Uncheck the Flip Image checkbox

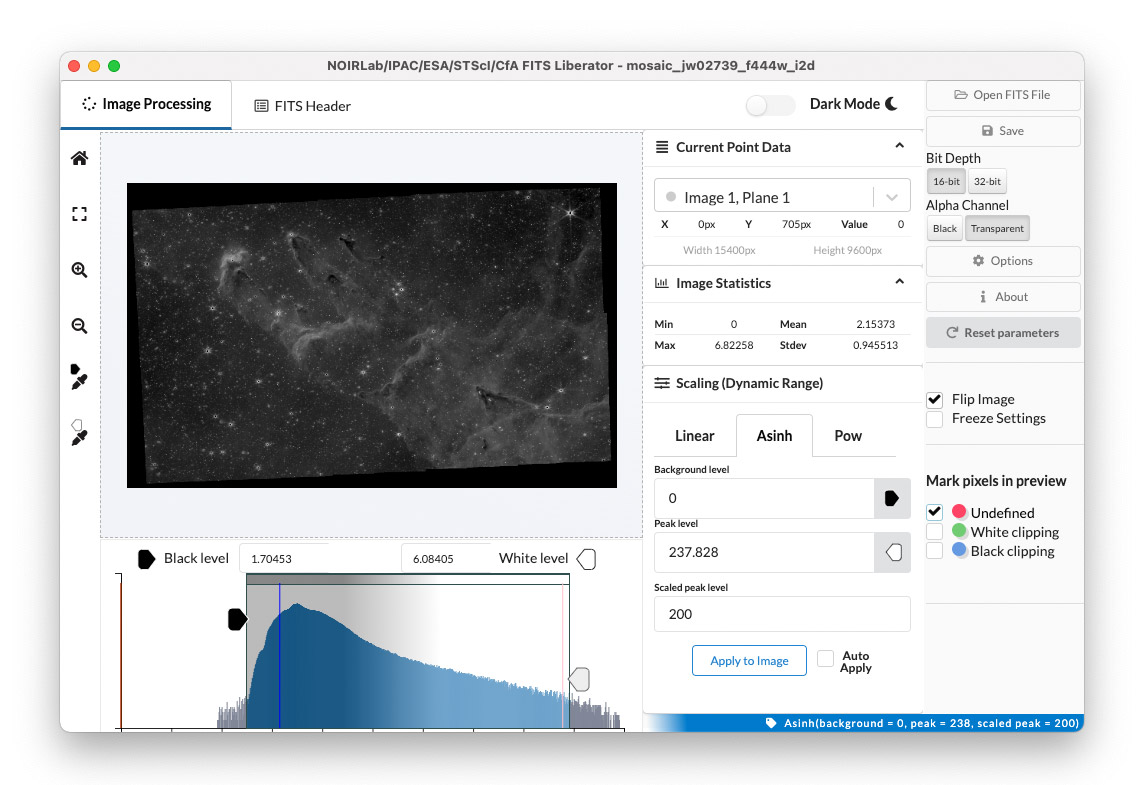tap(935, 399)
